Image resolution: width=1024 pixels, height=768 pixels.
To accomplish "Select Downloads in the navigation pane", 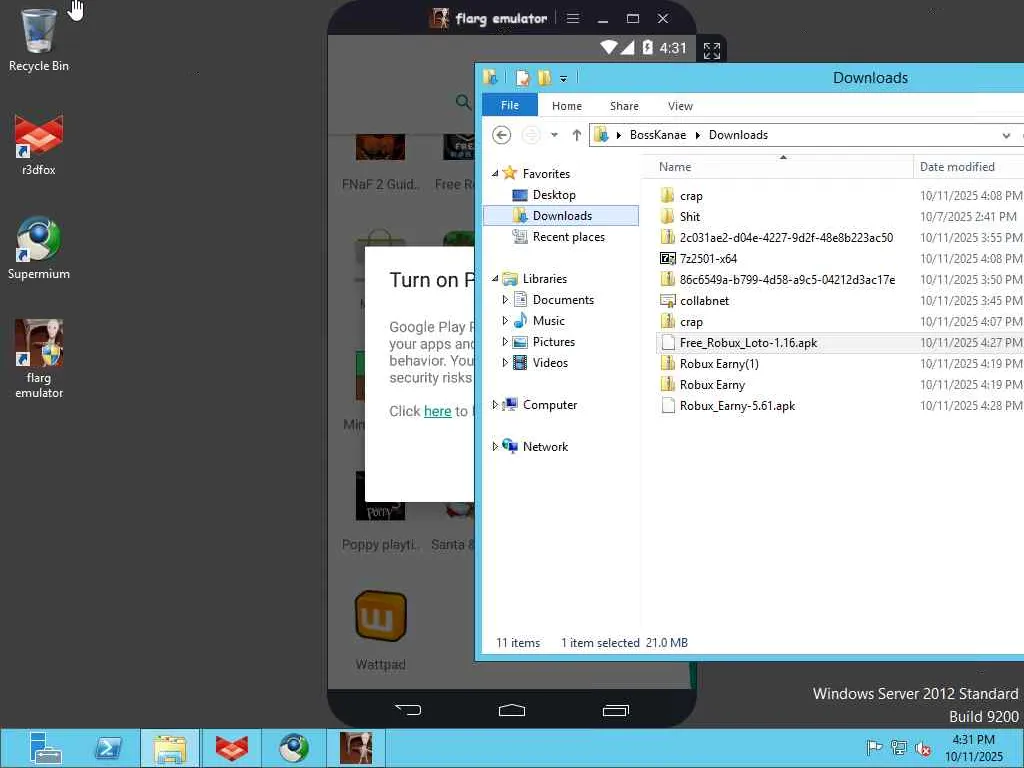I will pos(562,216).
